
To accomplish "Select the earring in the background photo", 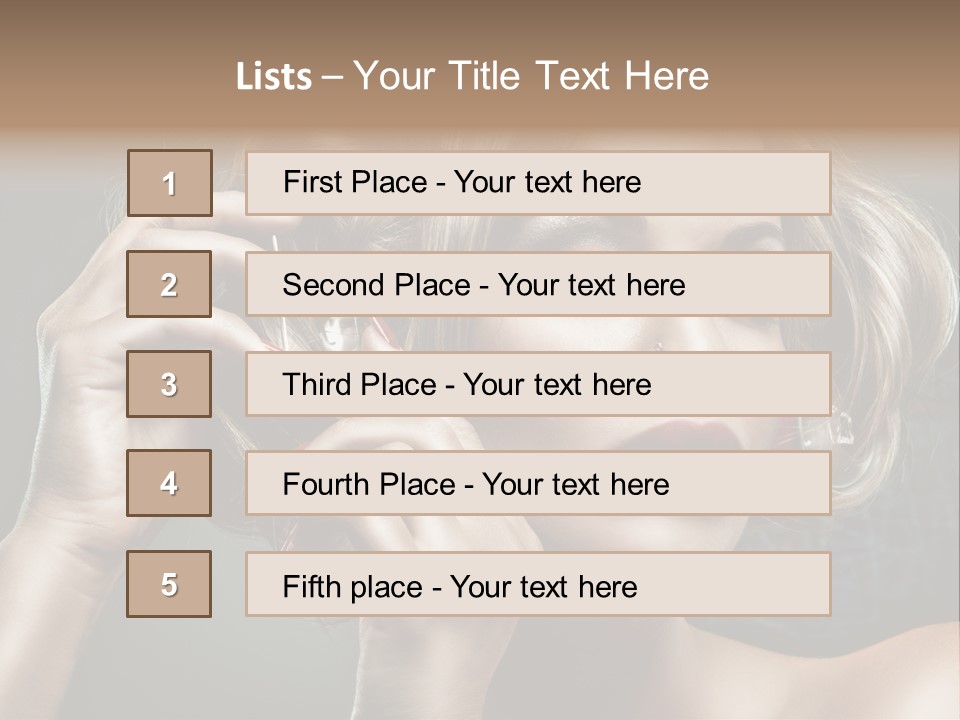I will [x=842, y=430].
